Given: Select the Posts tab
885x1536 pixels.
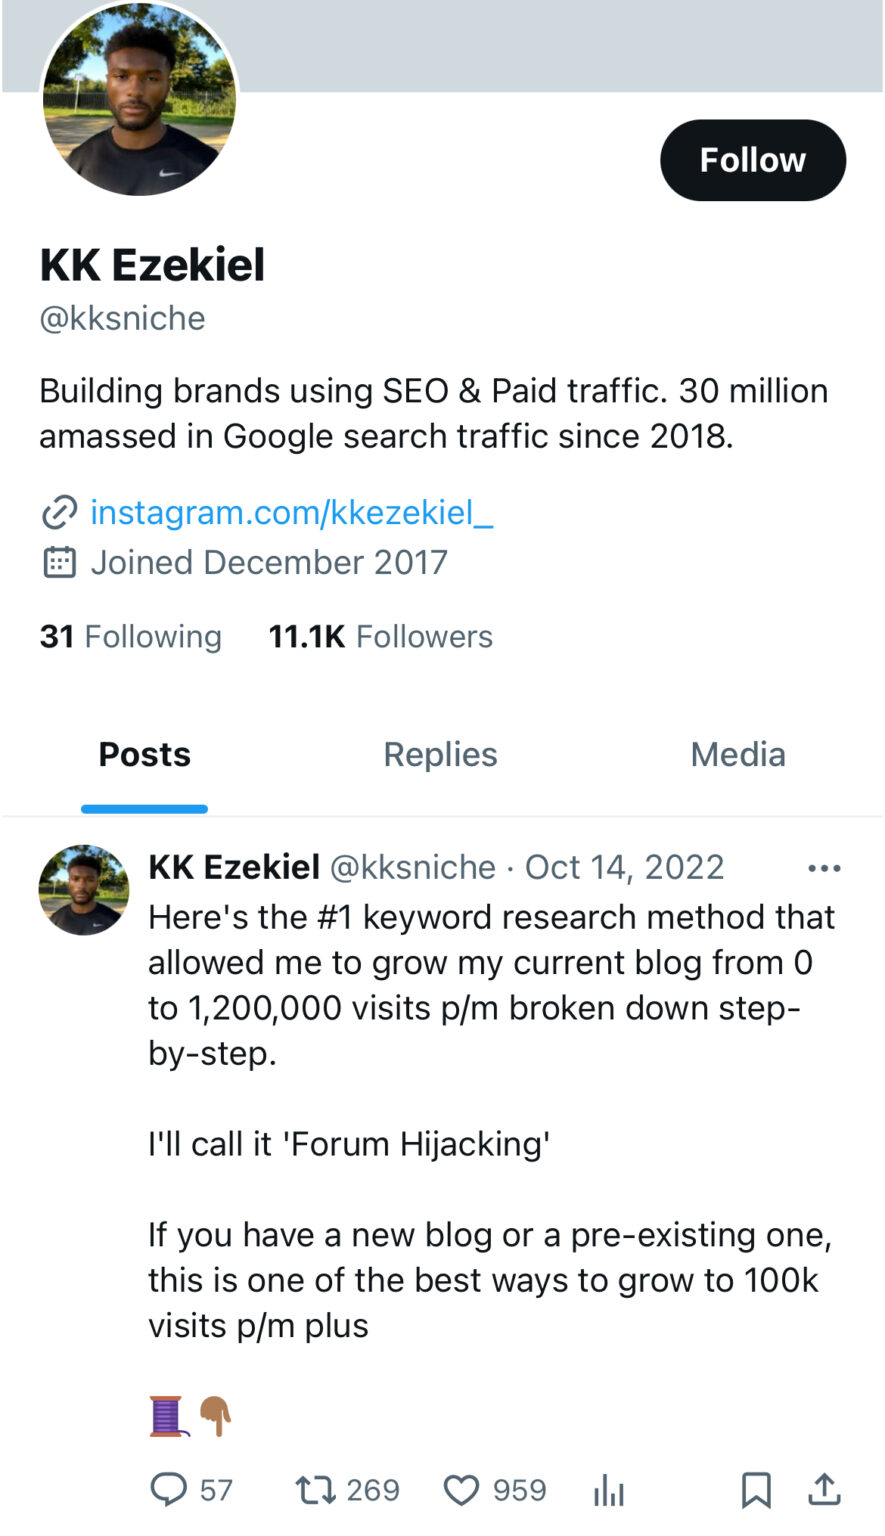Looking at the screenshot, I should [144, 755].
